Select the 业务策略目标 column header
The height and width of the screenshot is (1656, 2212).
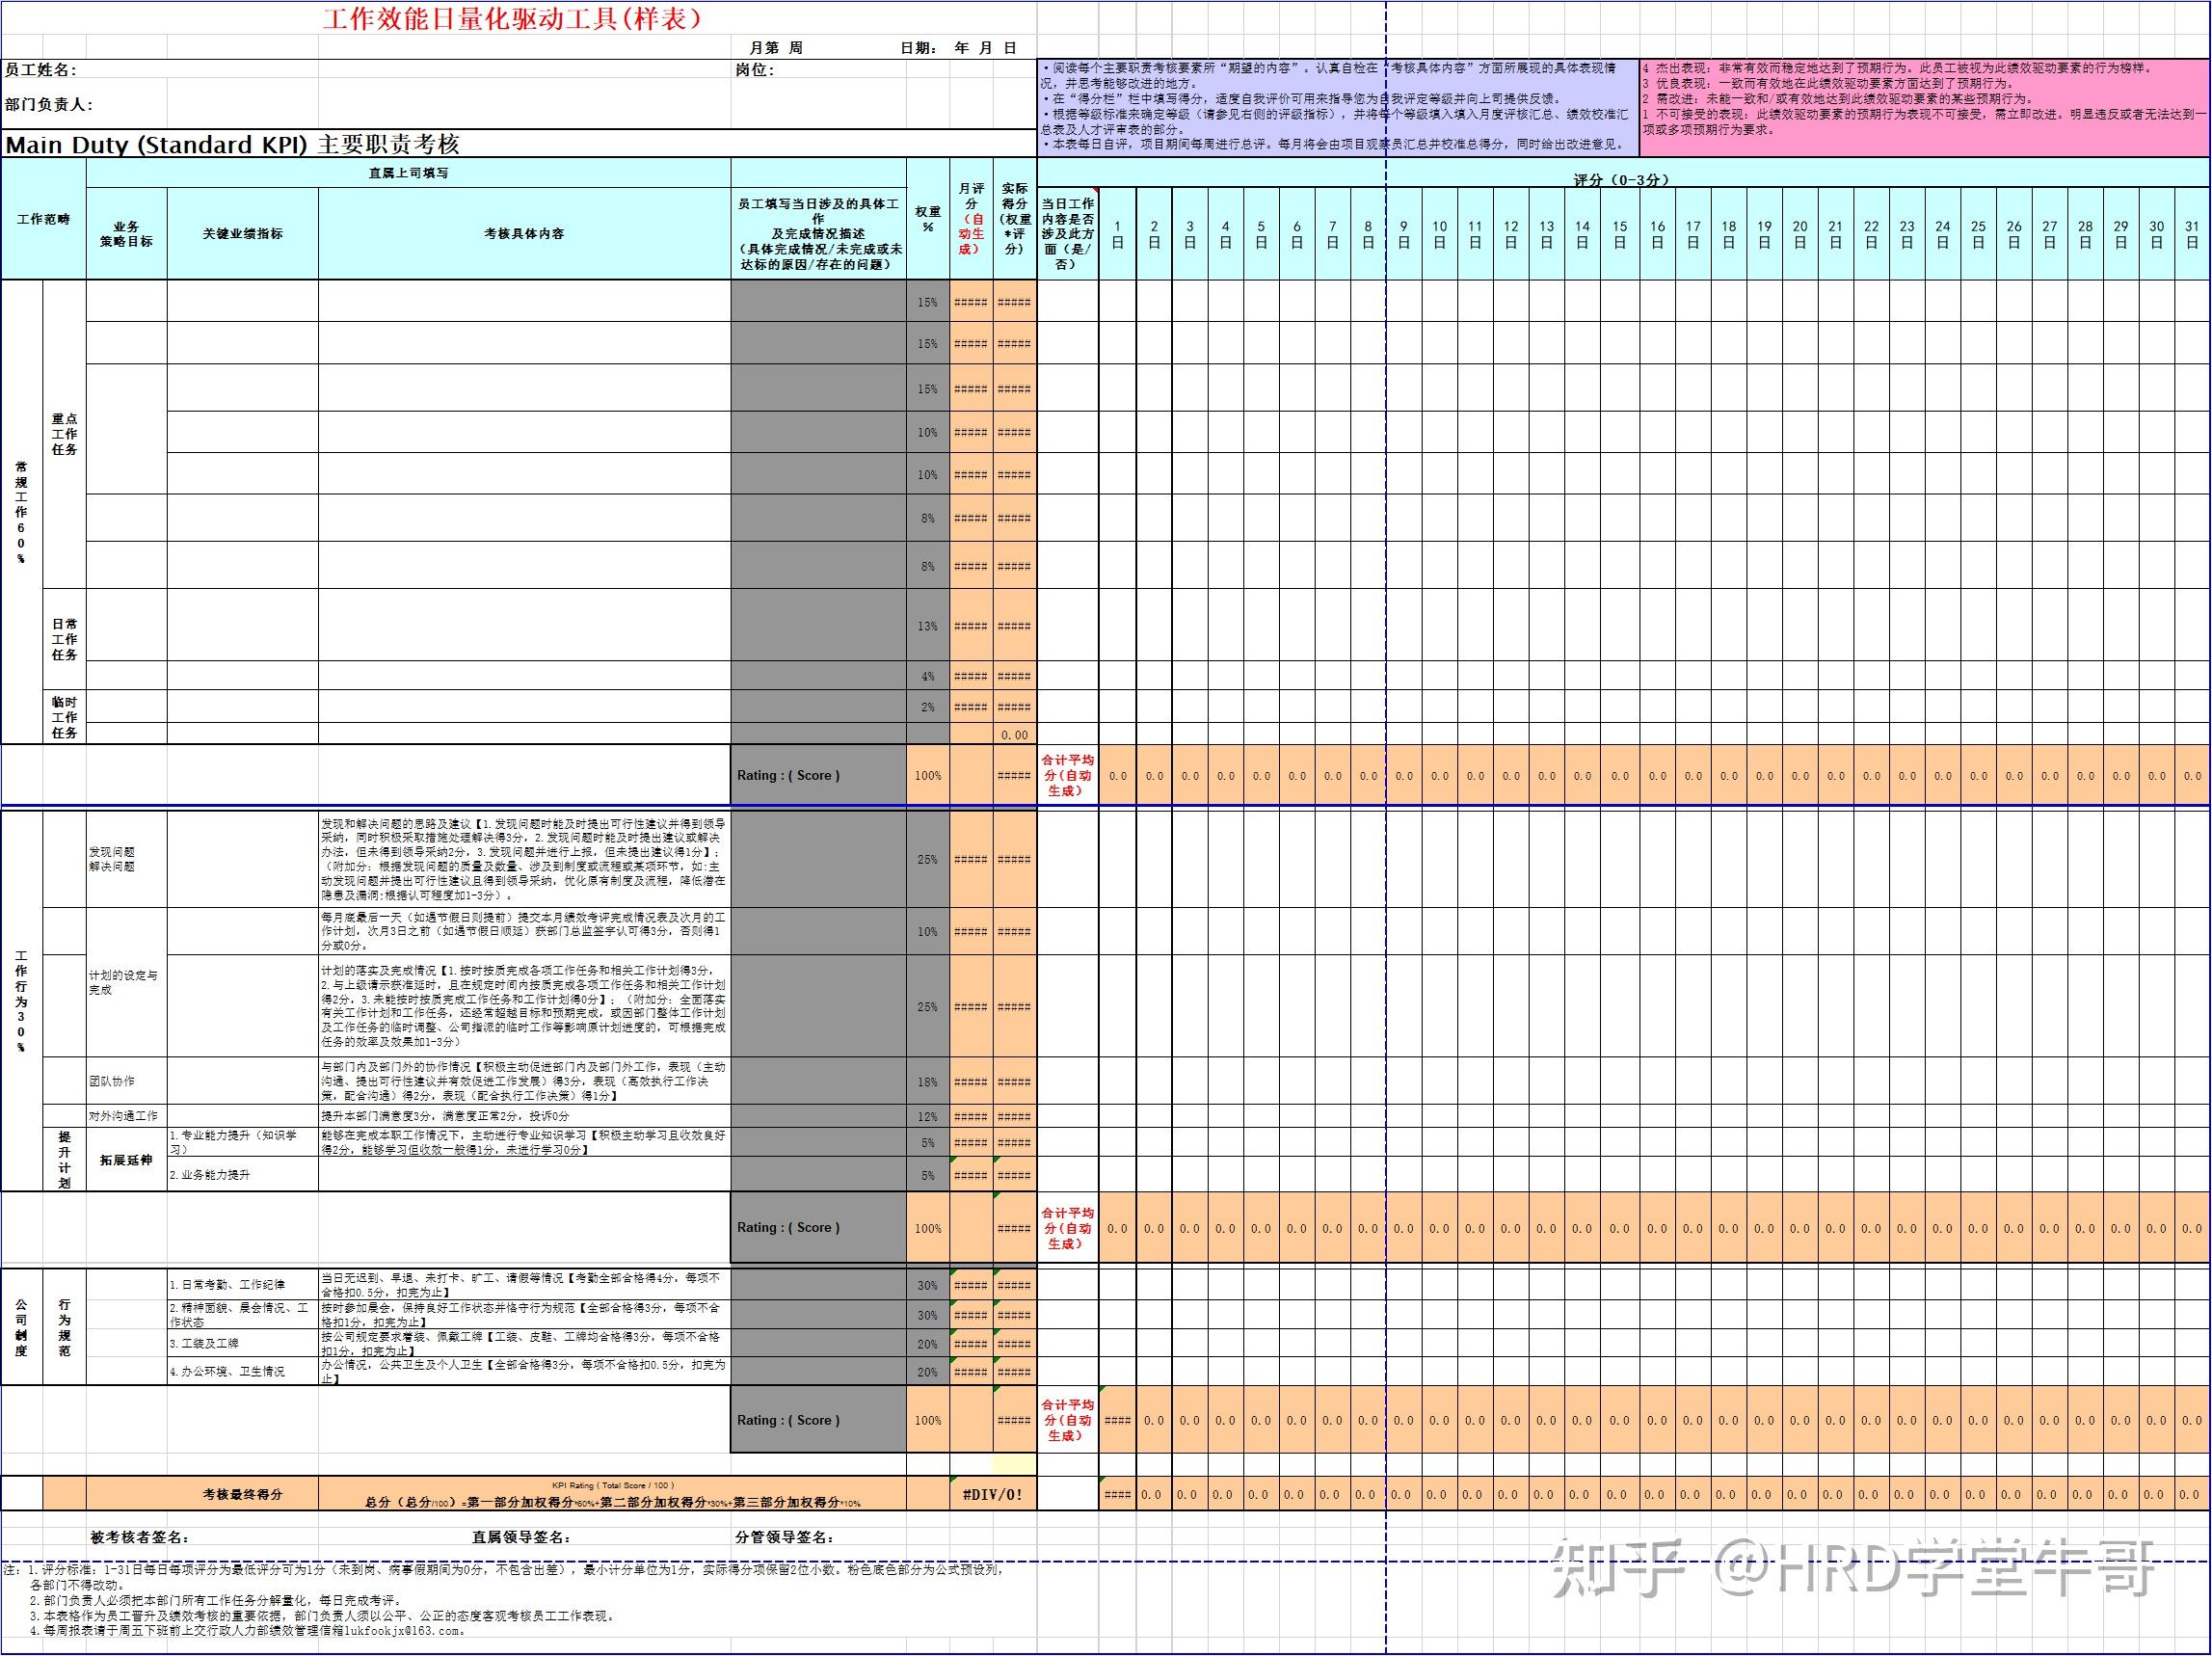pos(126,234)
